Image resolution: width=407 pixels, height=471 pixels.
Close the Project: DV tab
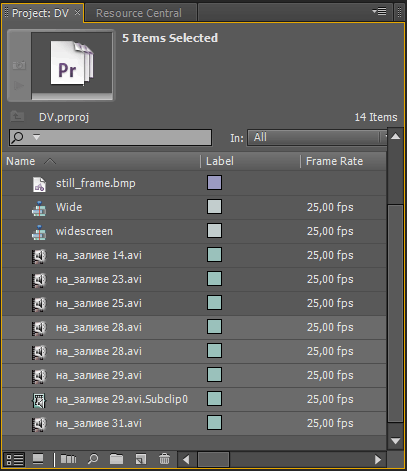77,12
